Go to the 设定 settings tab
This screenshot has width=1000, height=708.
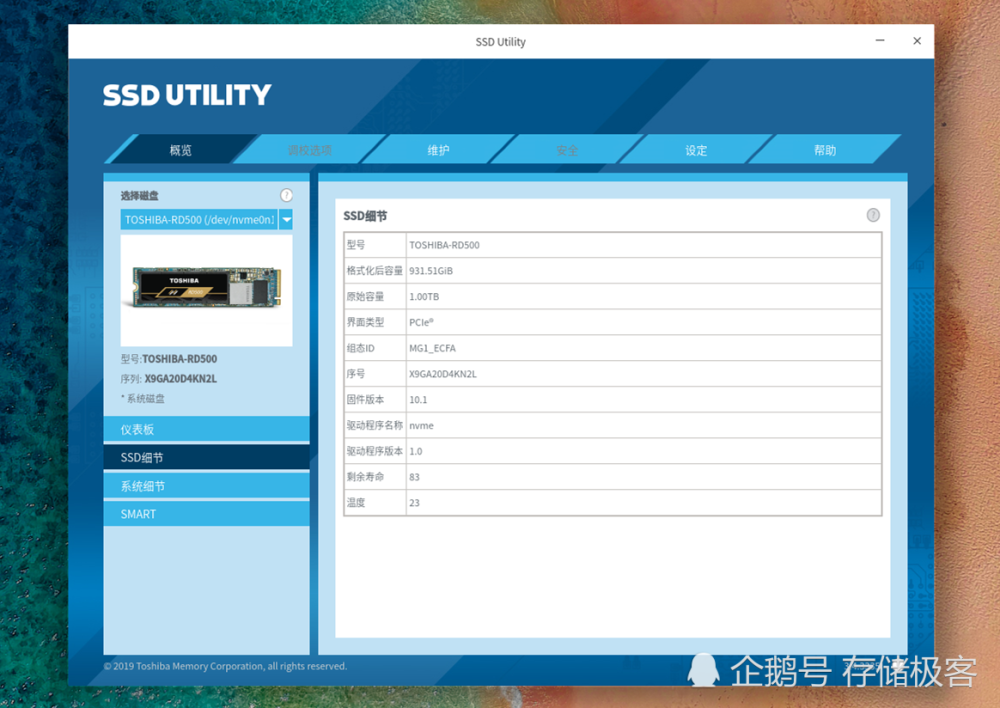click(x=696, y=150)
